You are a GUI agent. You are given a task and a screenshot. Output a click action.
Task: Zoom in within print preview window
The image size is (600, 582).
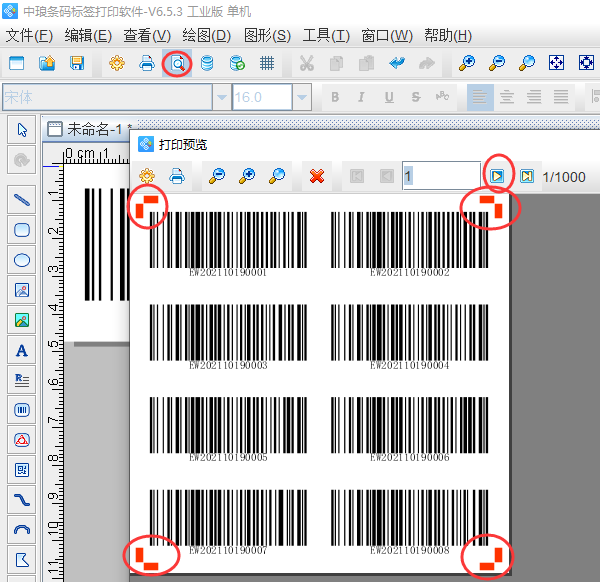247,176
